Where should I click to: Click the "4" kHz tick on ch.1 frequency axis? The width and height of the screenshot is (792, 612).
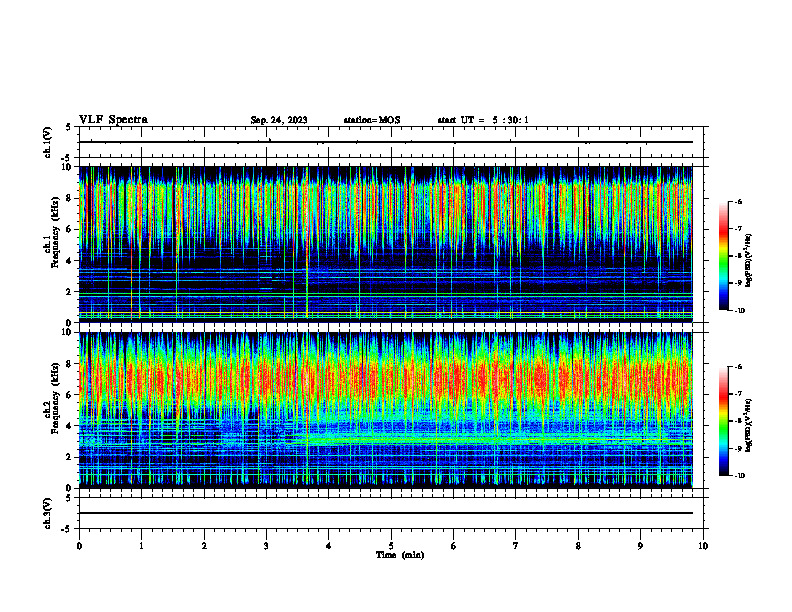70,261
